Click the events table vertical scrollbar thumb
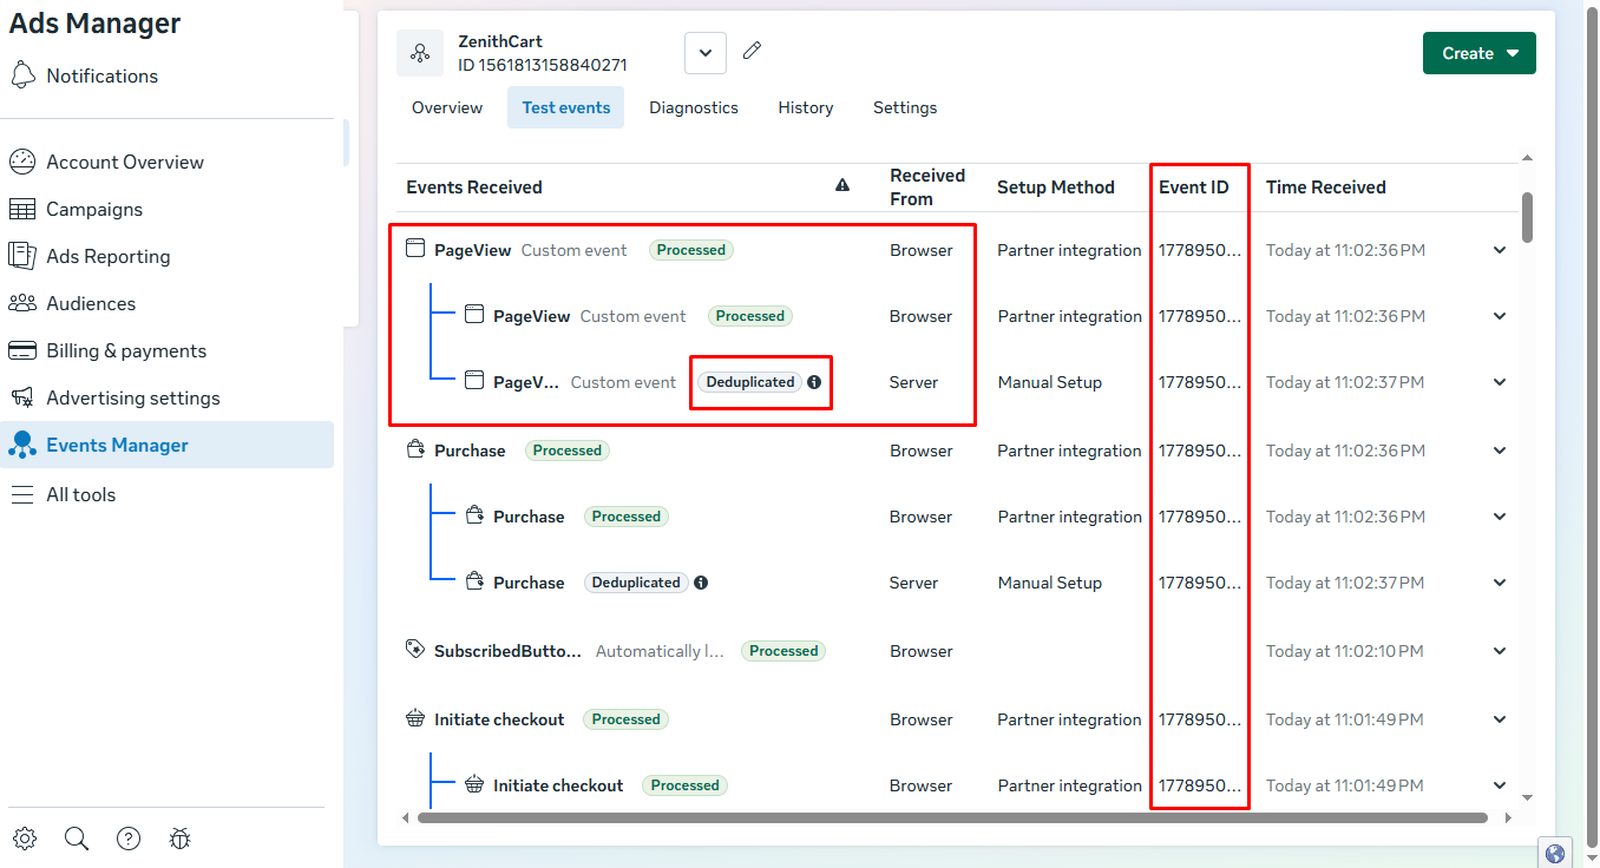Screen dimensions: 1600x868 coord(1527,217)
